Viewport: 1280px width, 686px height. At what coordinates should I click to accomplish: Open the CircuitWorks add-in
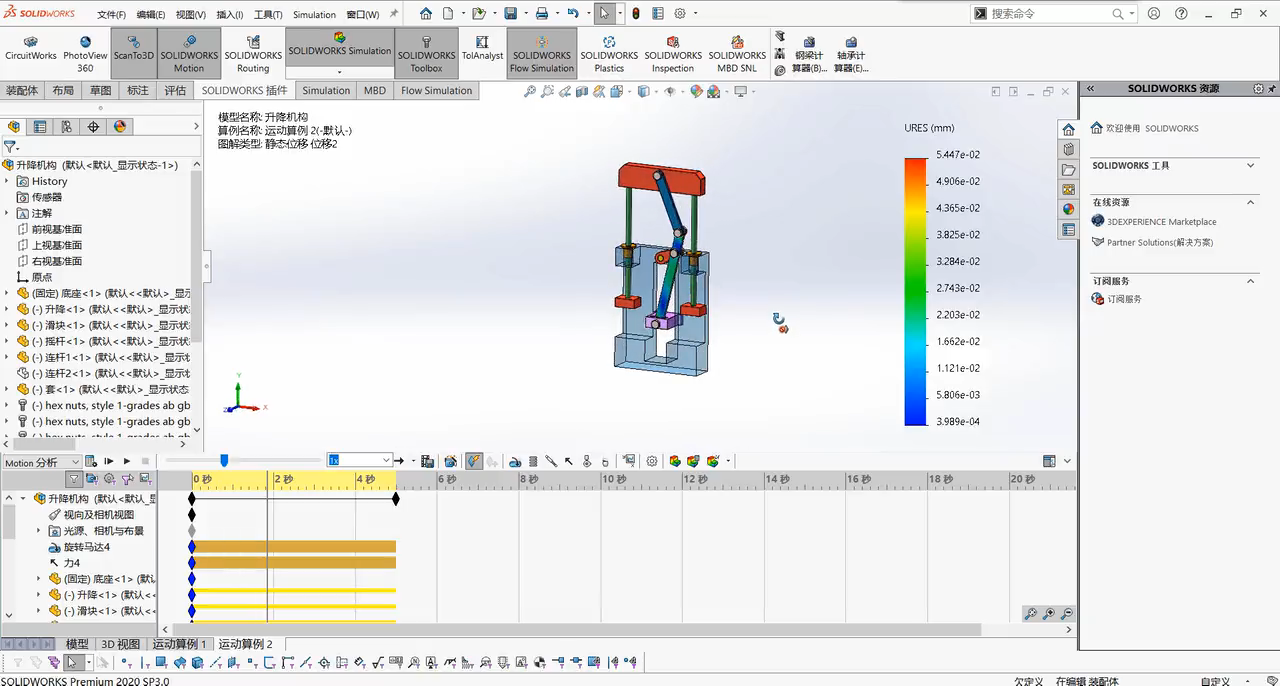coord(31,50)
